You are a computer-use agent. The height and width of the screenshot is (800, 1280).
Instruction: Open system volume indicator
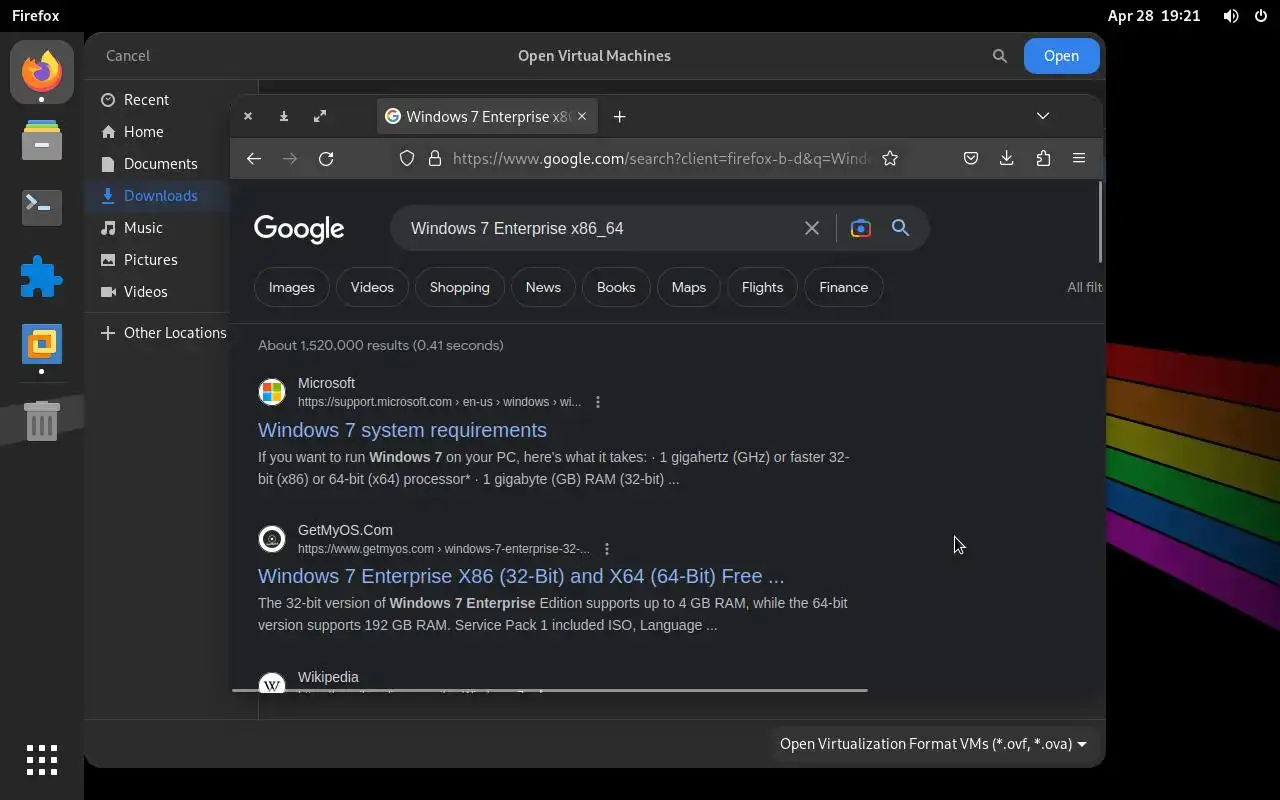(x=1231, y=16)
